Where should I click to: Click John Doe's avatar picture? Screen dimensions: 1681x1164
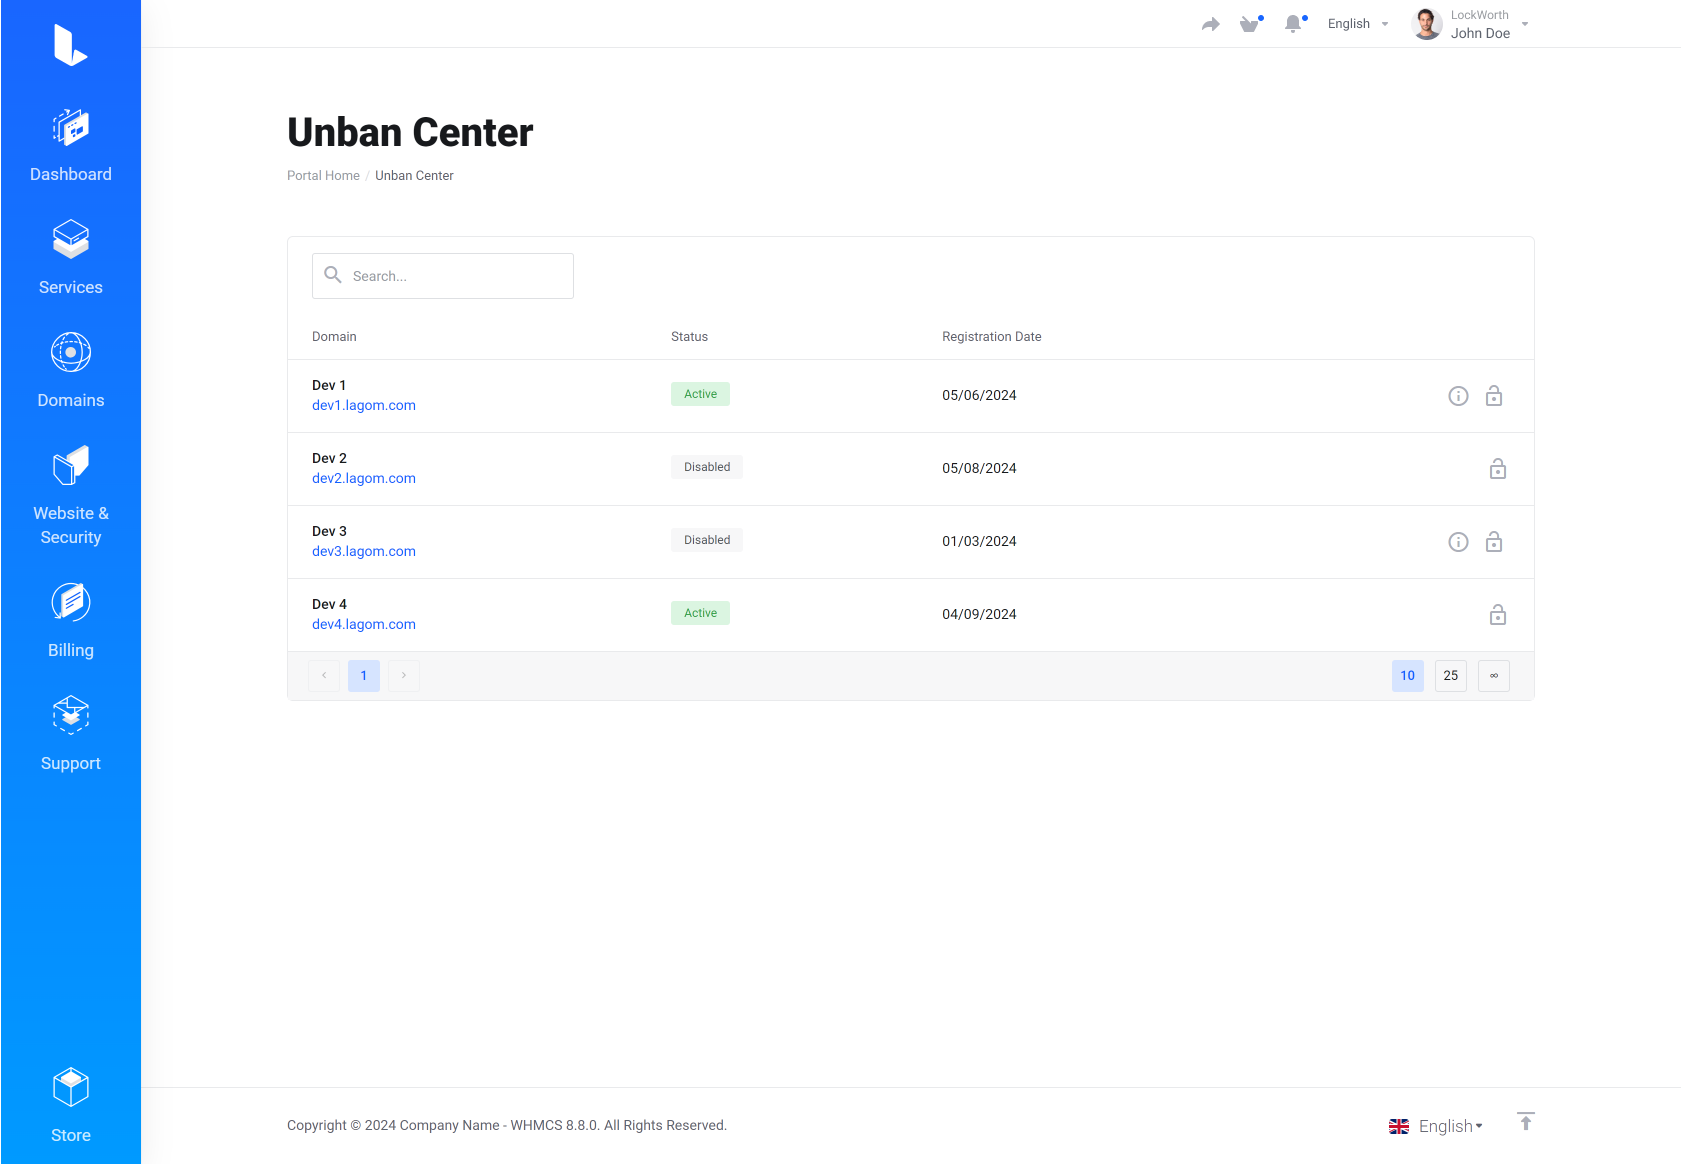(1427, 24)
